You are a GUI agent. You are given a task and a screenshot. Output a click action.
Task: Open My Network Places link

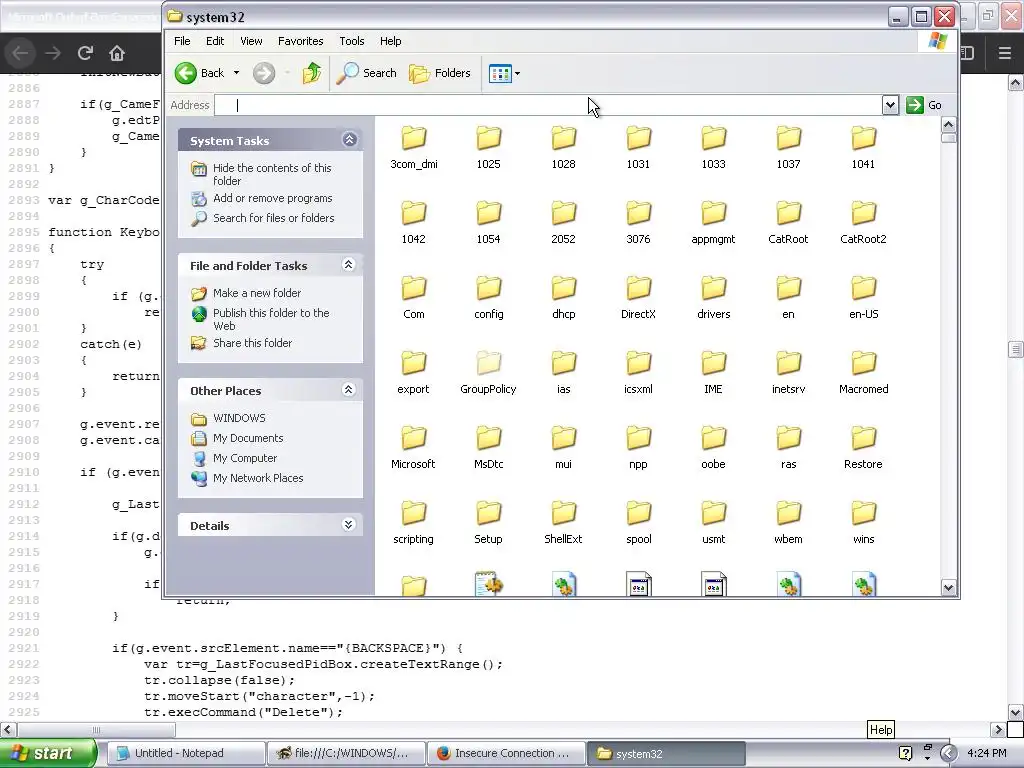point(257,478)
